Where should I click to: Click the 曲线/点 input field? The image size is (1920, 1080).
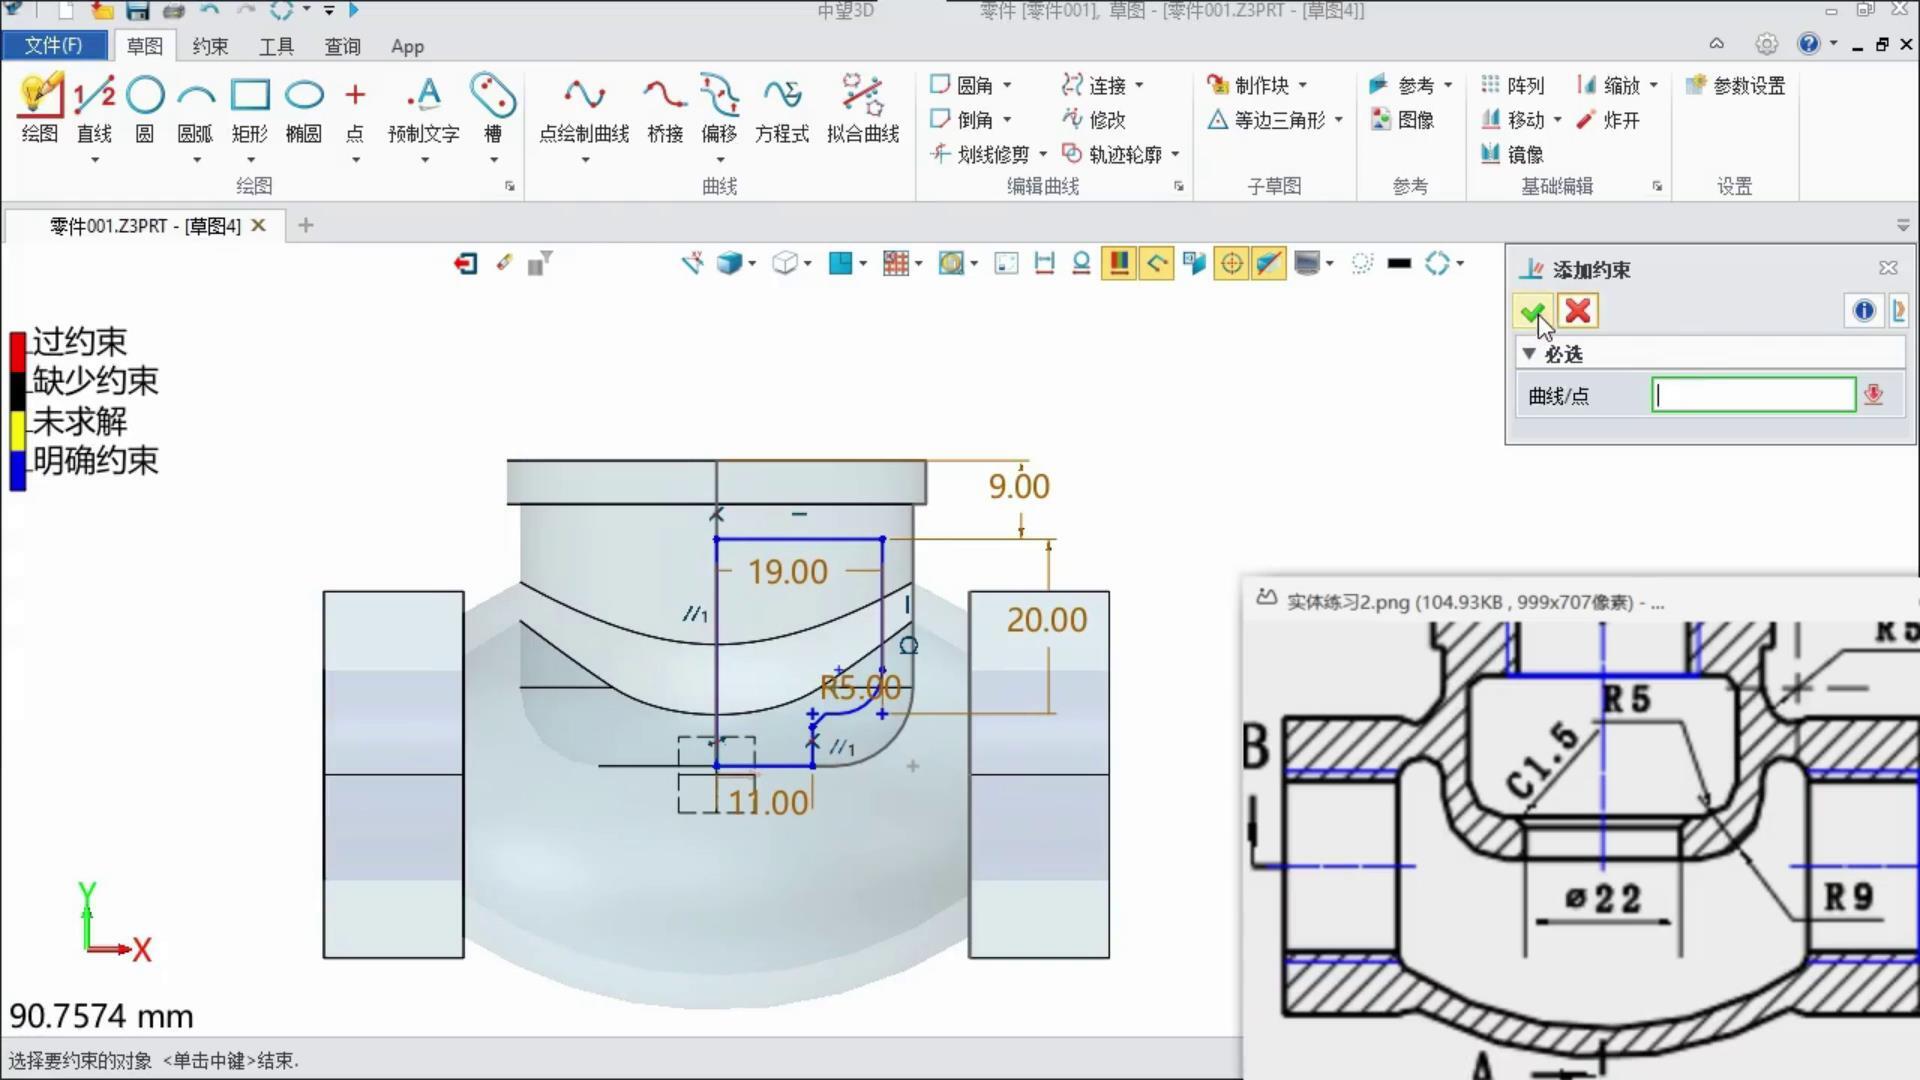1753,396
